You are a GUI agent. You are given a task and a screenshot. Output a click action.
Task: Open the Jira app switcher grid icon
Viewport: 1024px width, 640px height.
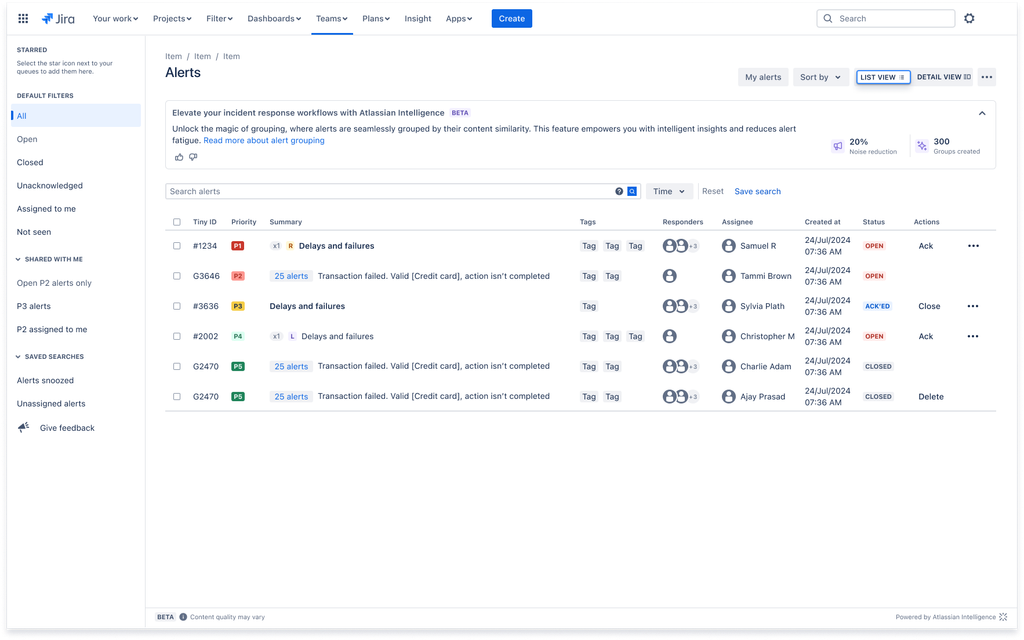22,18
